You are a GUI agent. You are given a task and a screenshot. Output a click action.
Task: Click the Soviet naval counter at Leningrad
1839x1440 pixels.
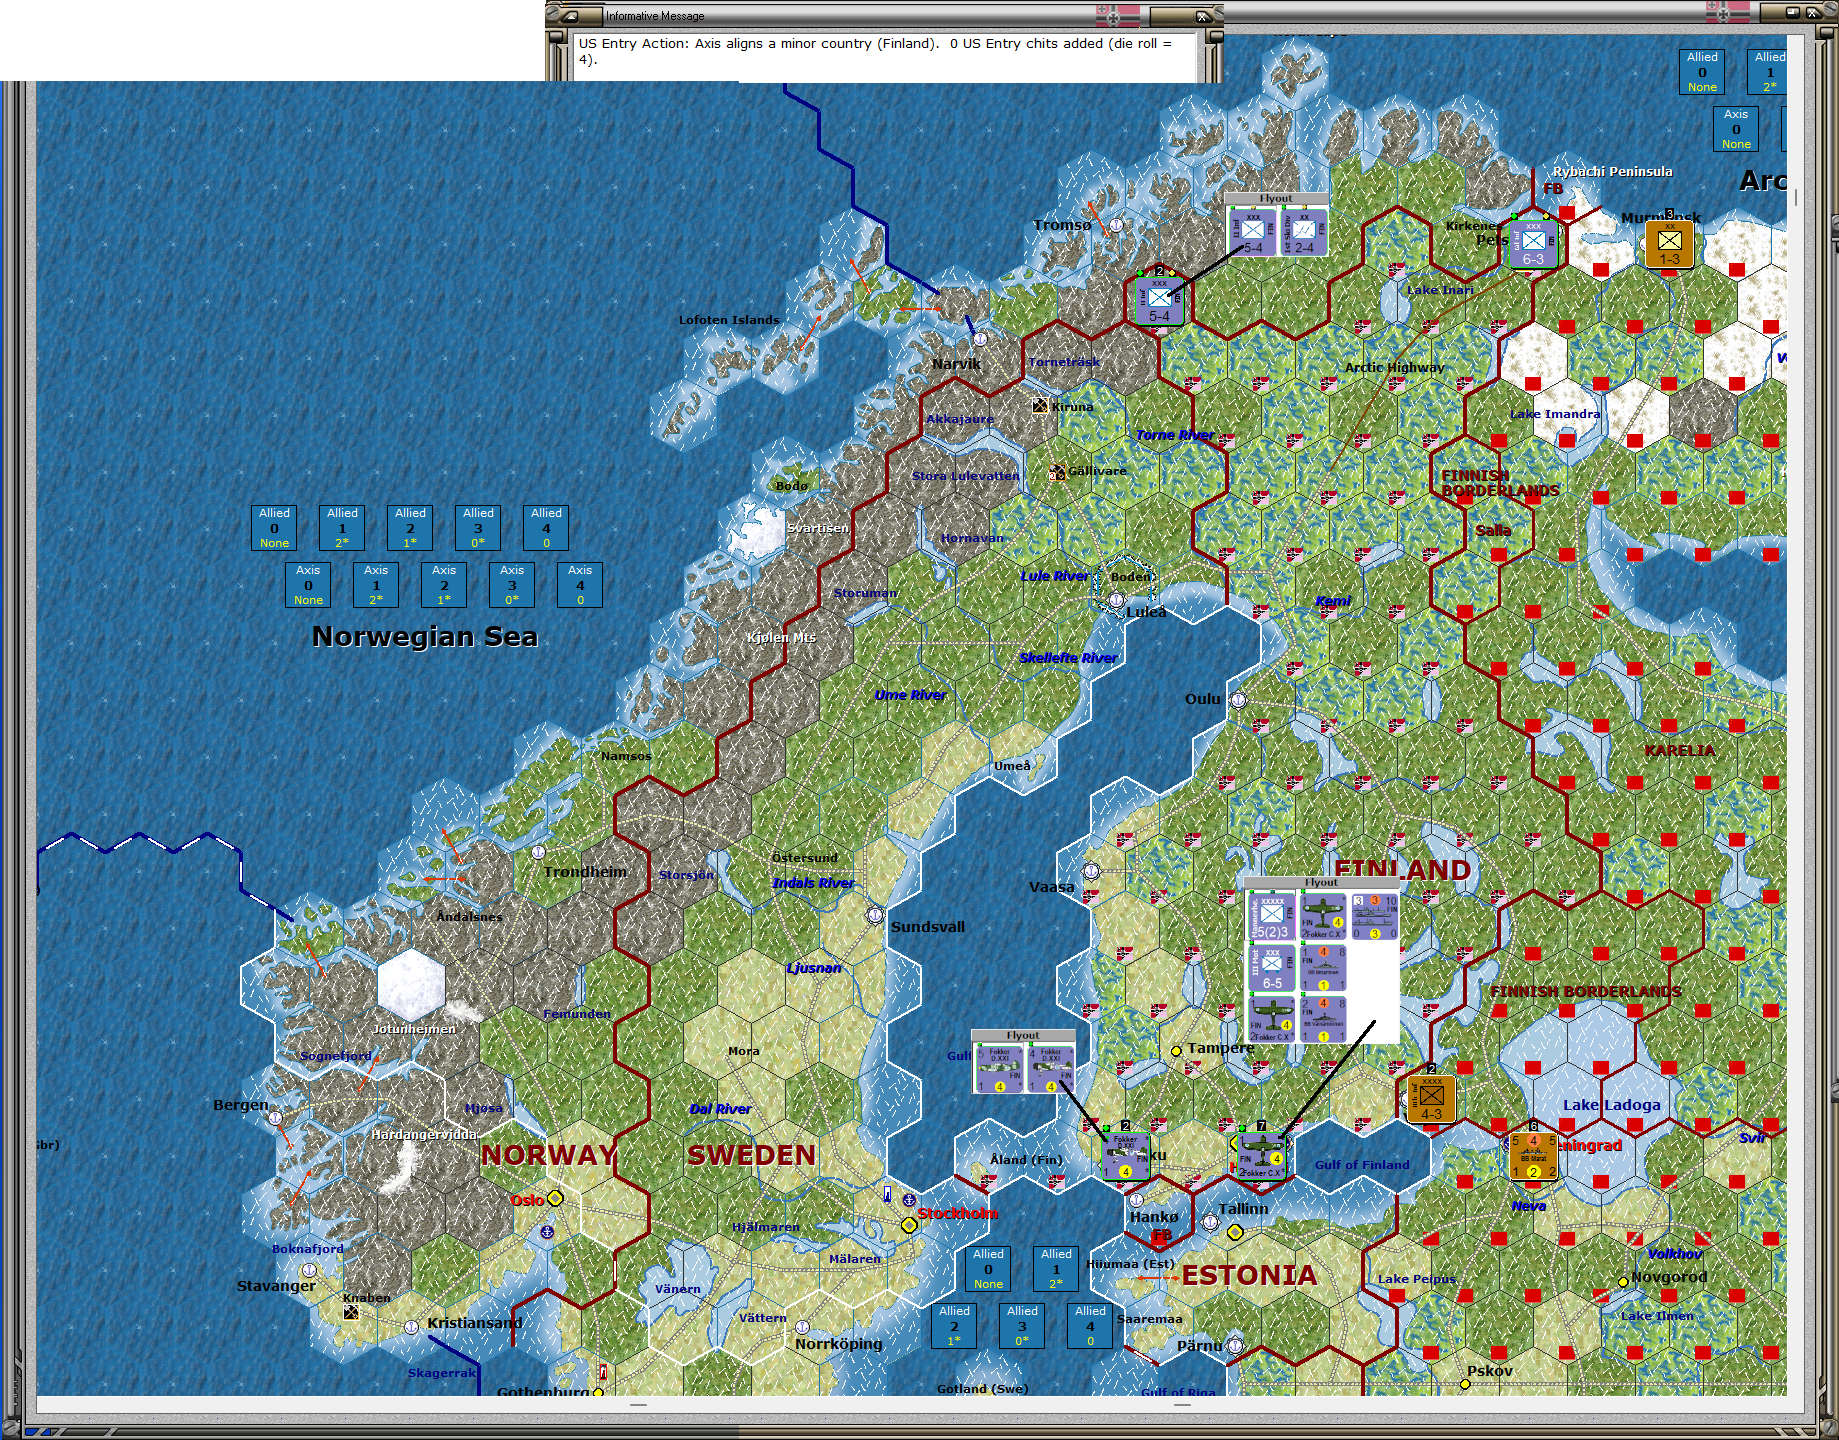tap(1533, 1156)
